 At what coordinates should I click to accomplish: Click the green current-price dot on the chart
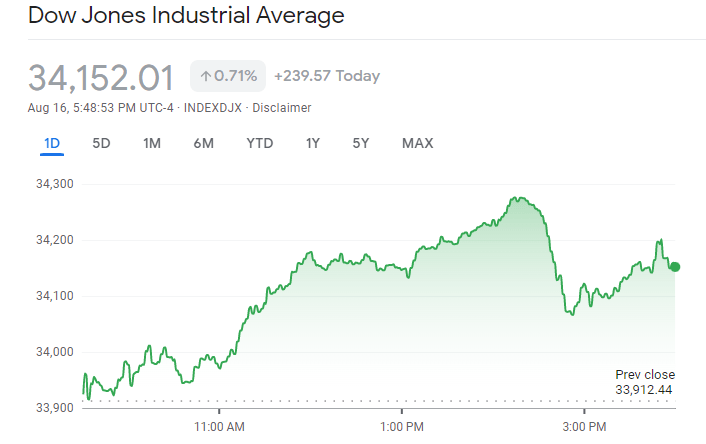(675, 267)
